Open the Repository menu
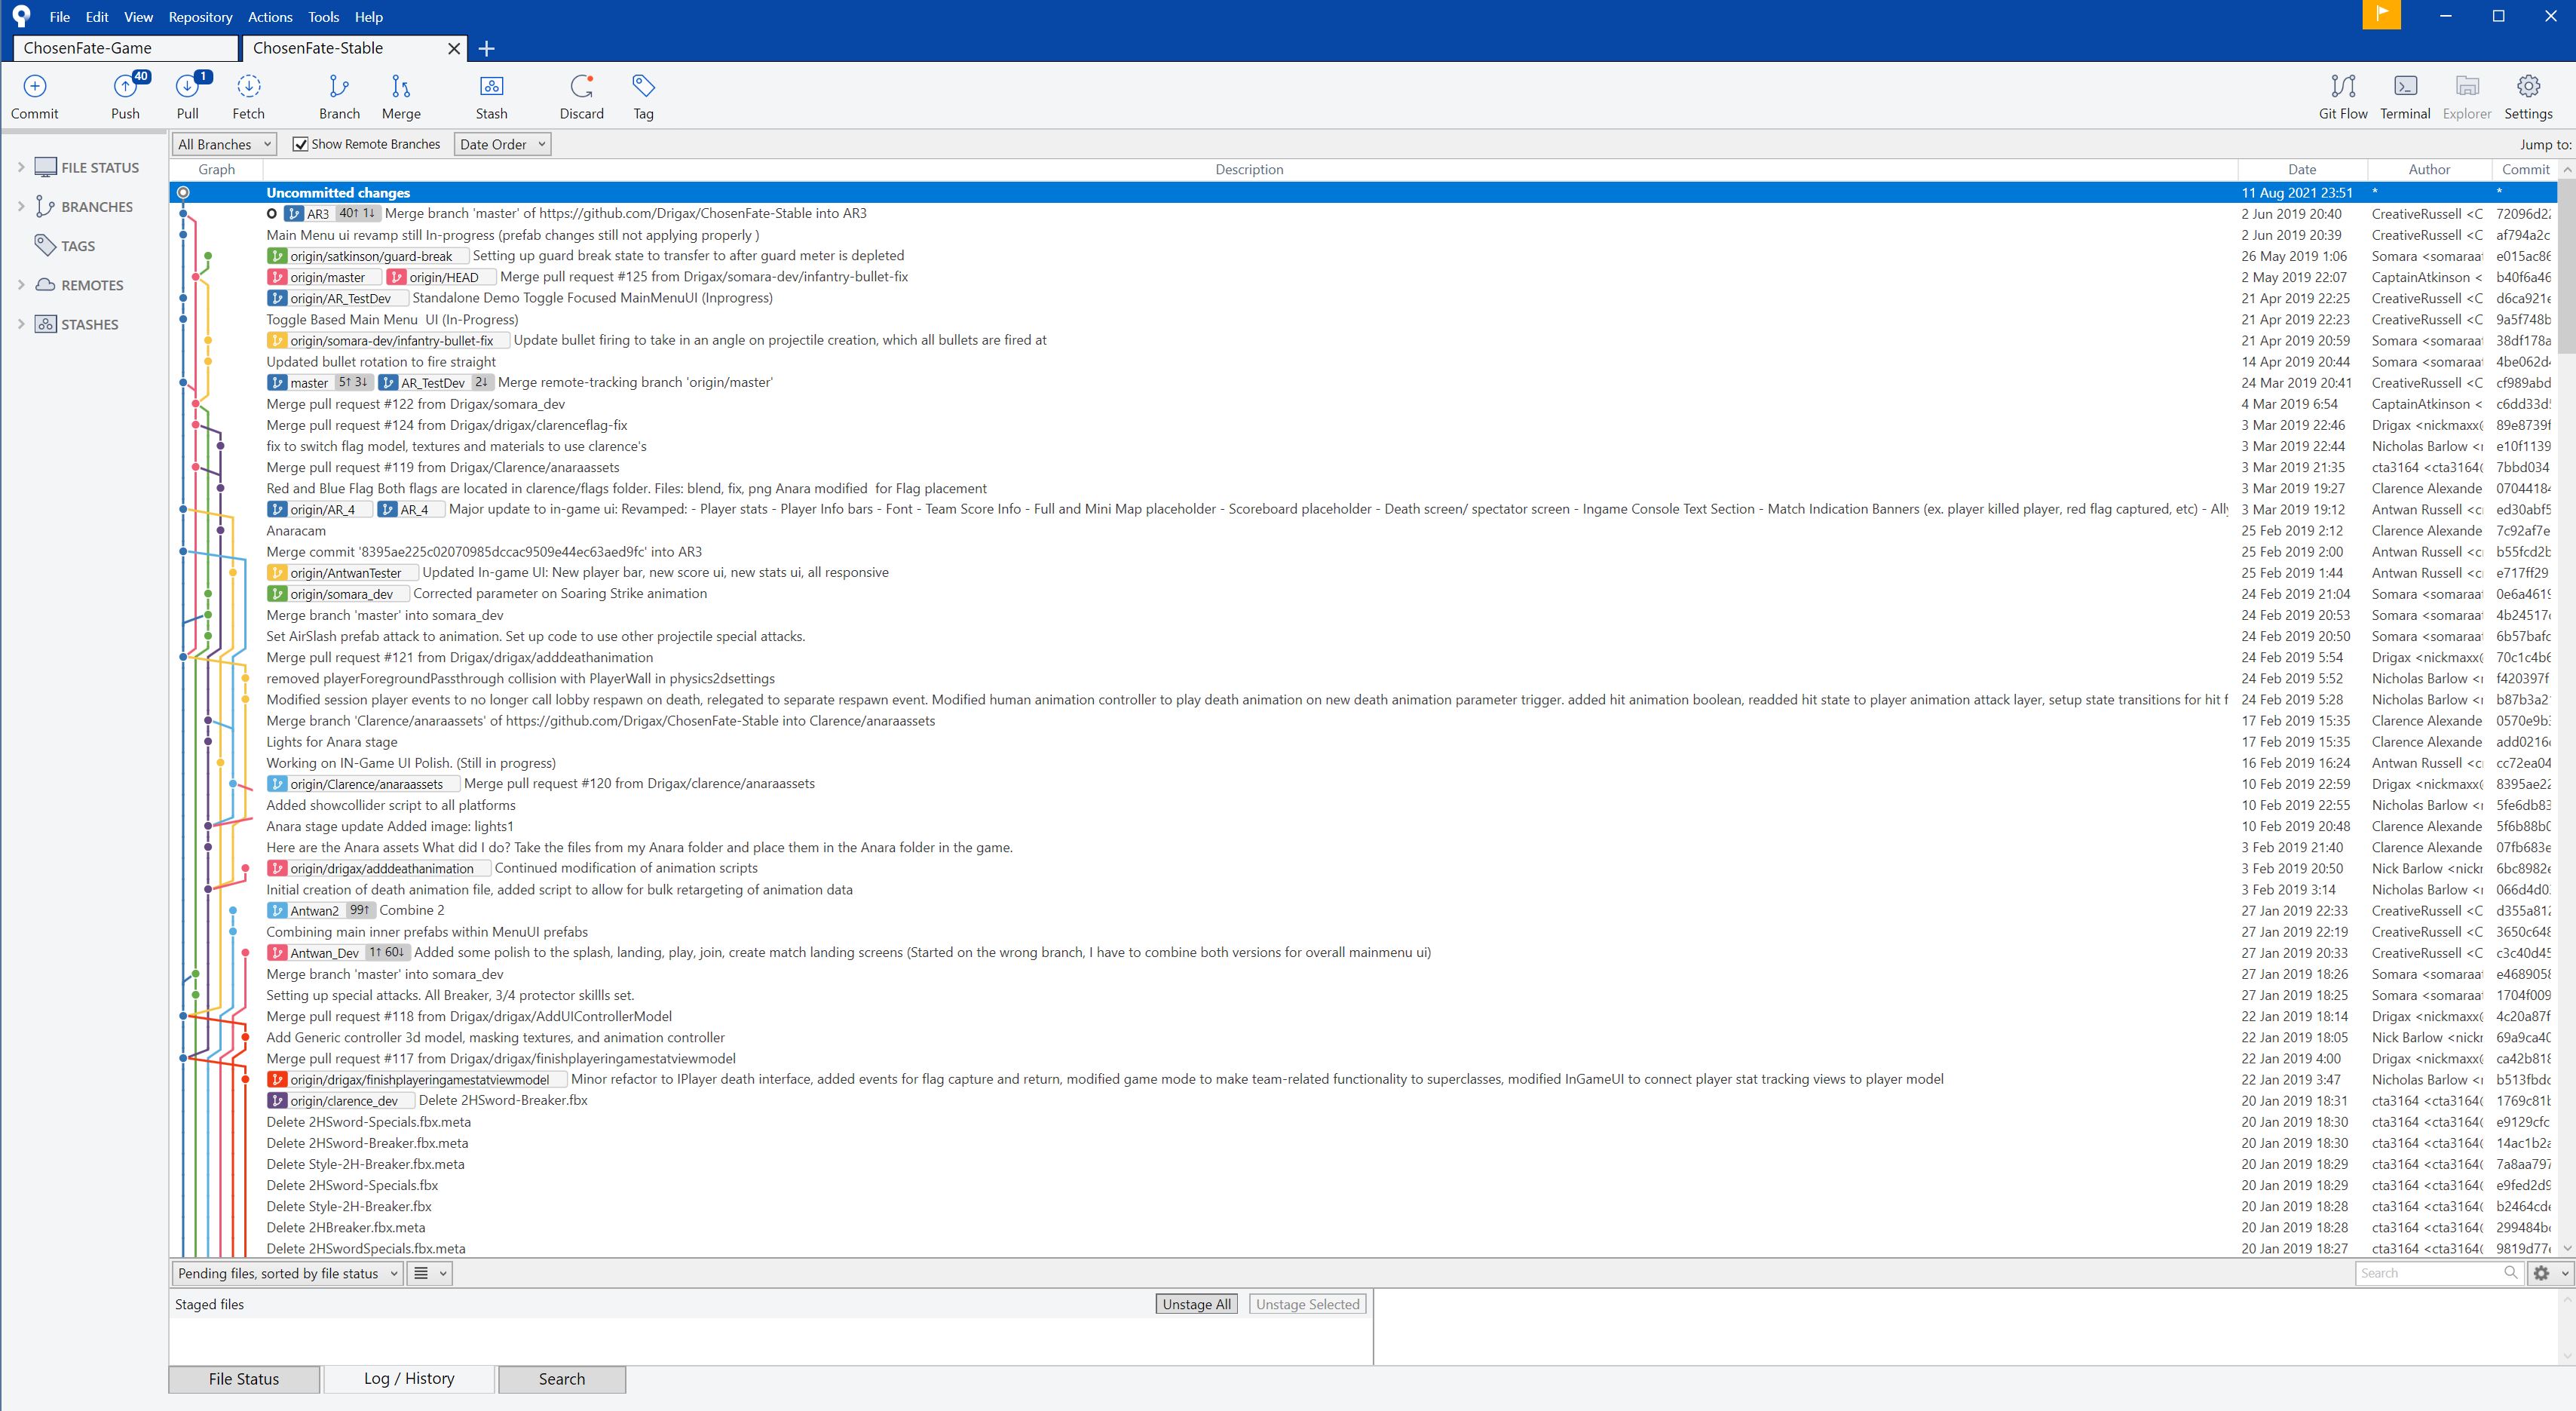The width and height of the screenshot is (2576, 1411). tap(200, 17)
